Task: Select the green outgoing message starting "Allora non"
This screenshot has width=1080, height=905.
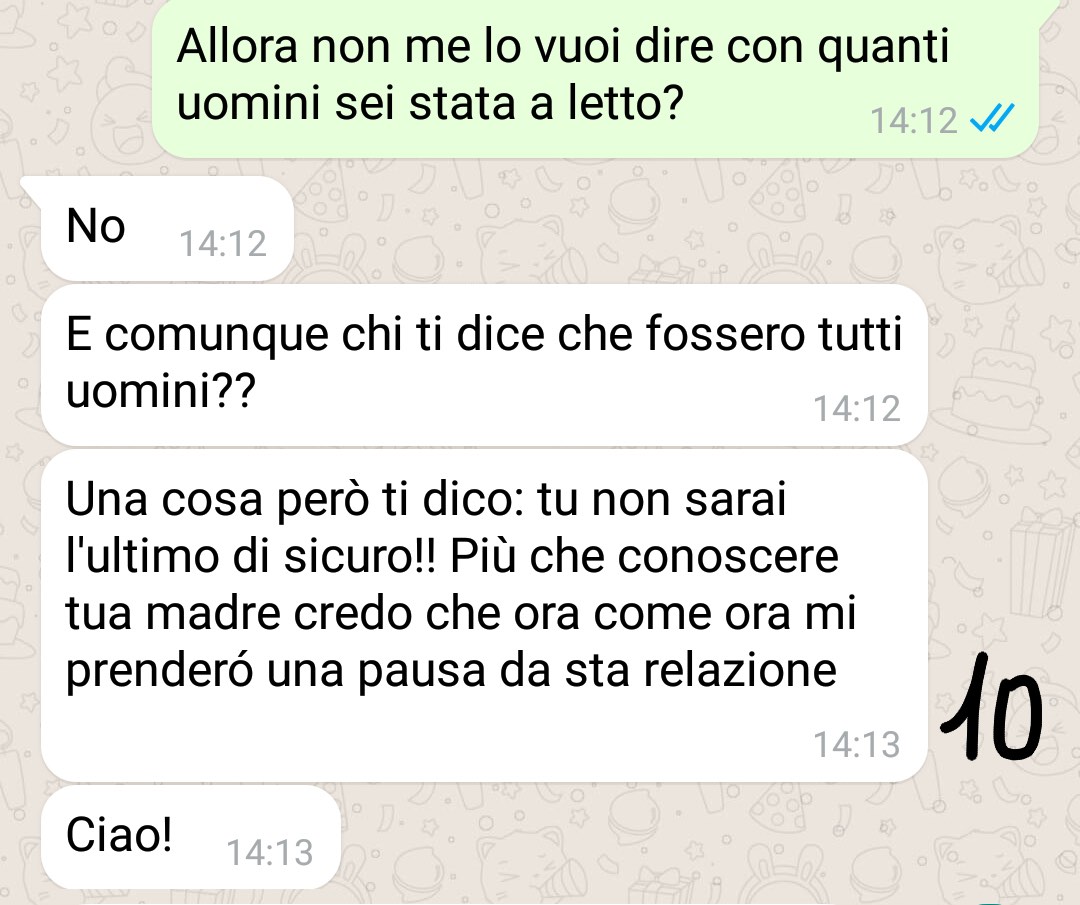Action: pos(595,78)
